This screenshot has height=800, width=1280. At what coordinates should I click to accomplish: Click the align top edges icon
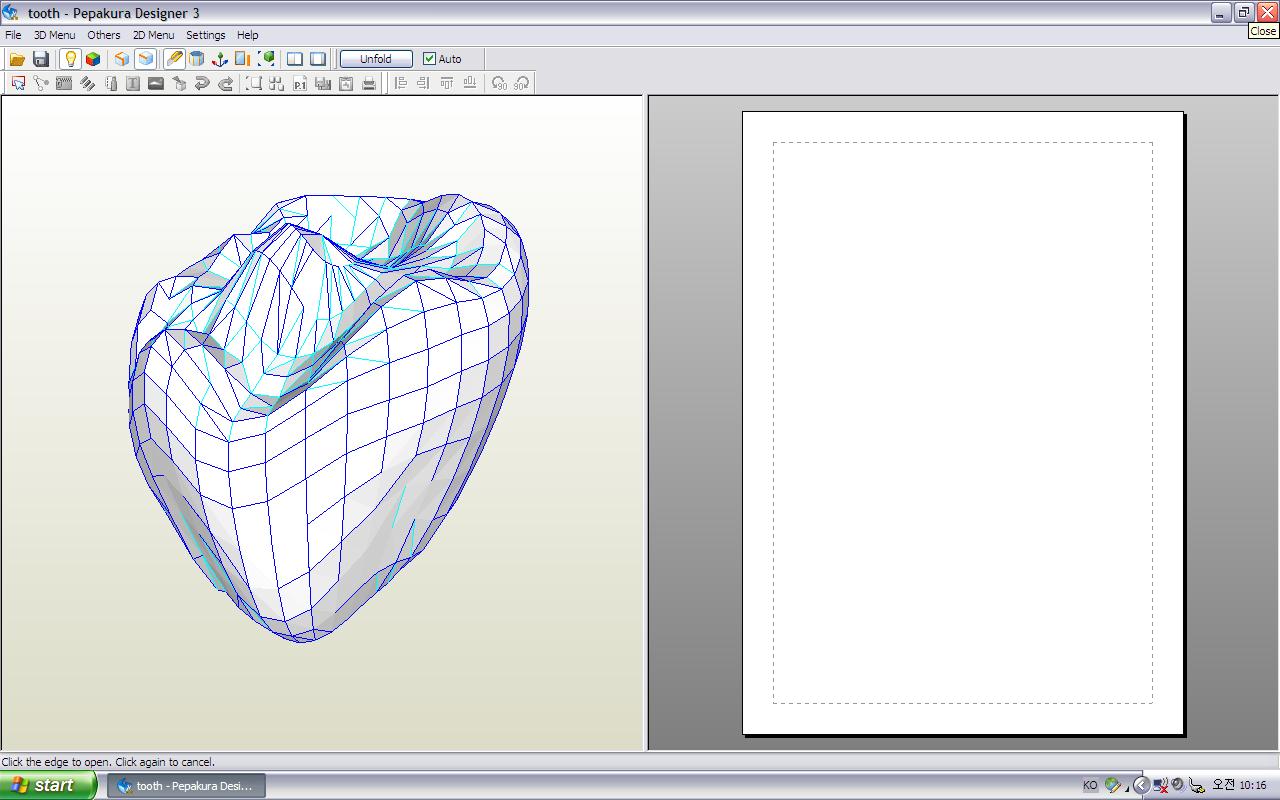(447, 83)
